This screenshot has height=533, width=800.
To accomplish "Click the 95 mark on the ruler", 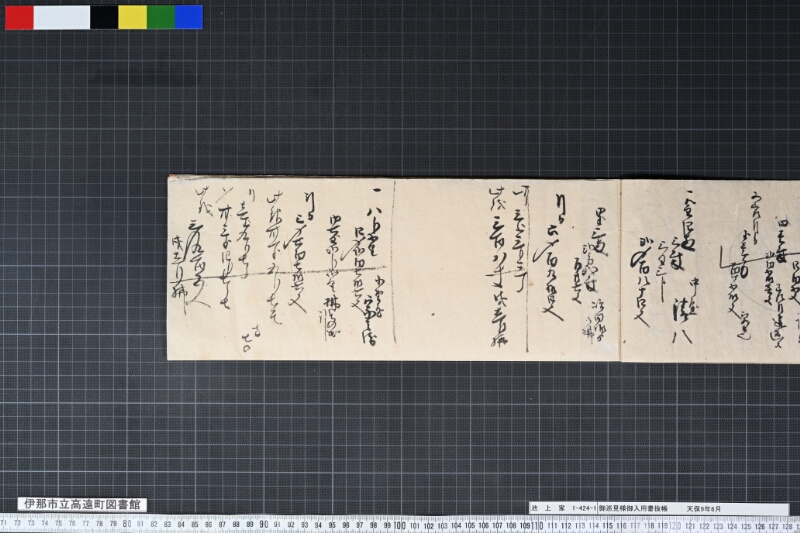I will pyautogui.click(x=332, y=525).
